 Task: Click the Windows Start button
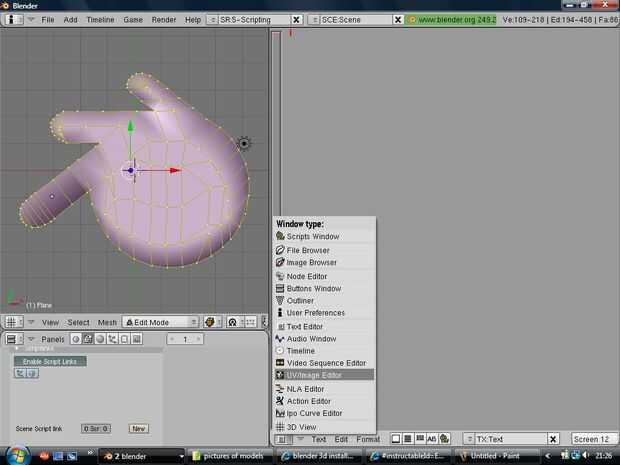coord(16,456)
